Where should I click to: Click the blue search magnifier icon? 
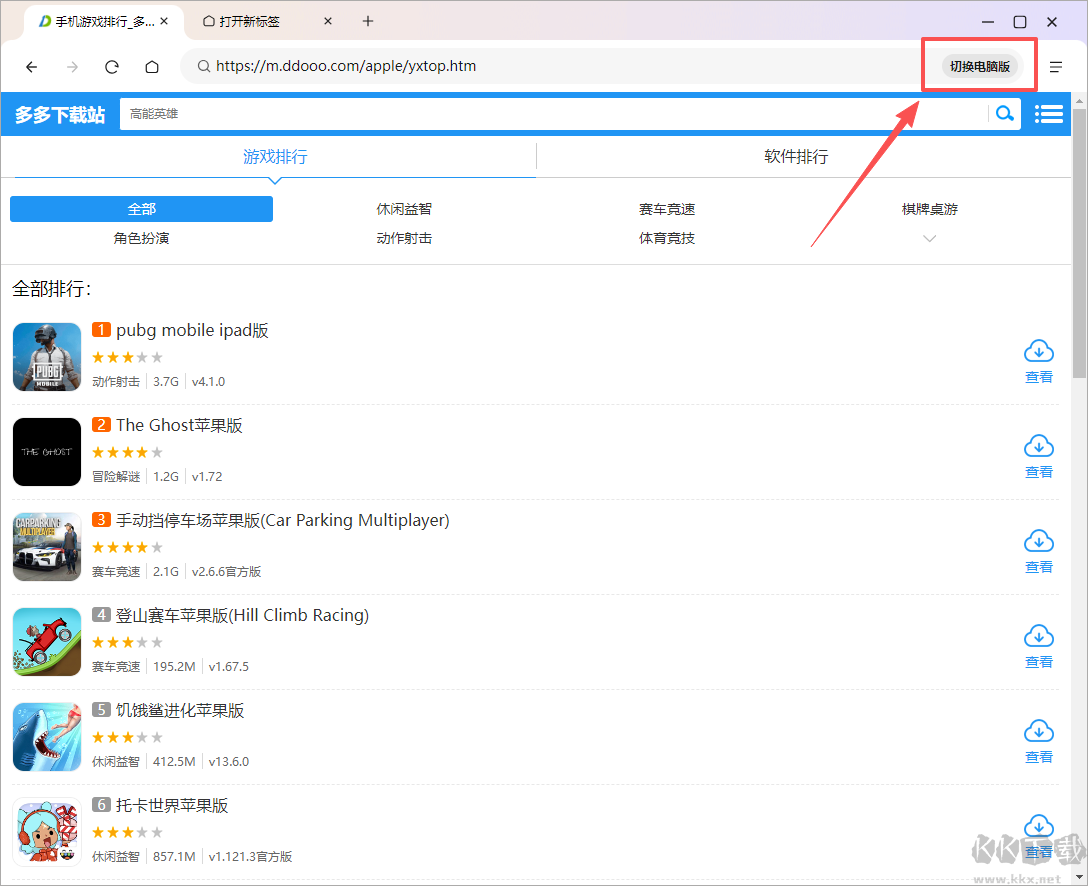pos(1005,113)
